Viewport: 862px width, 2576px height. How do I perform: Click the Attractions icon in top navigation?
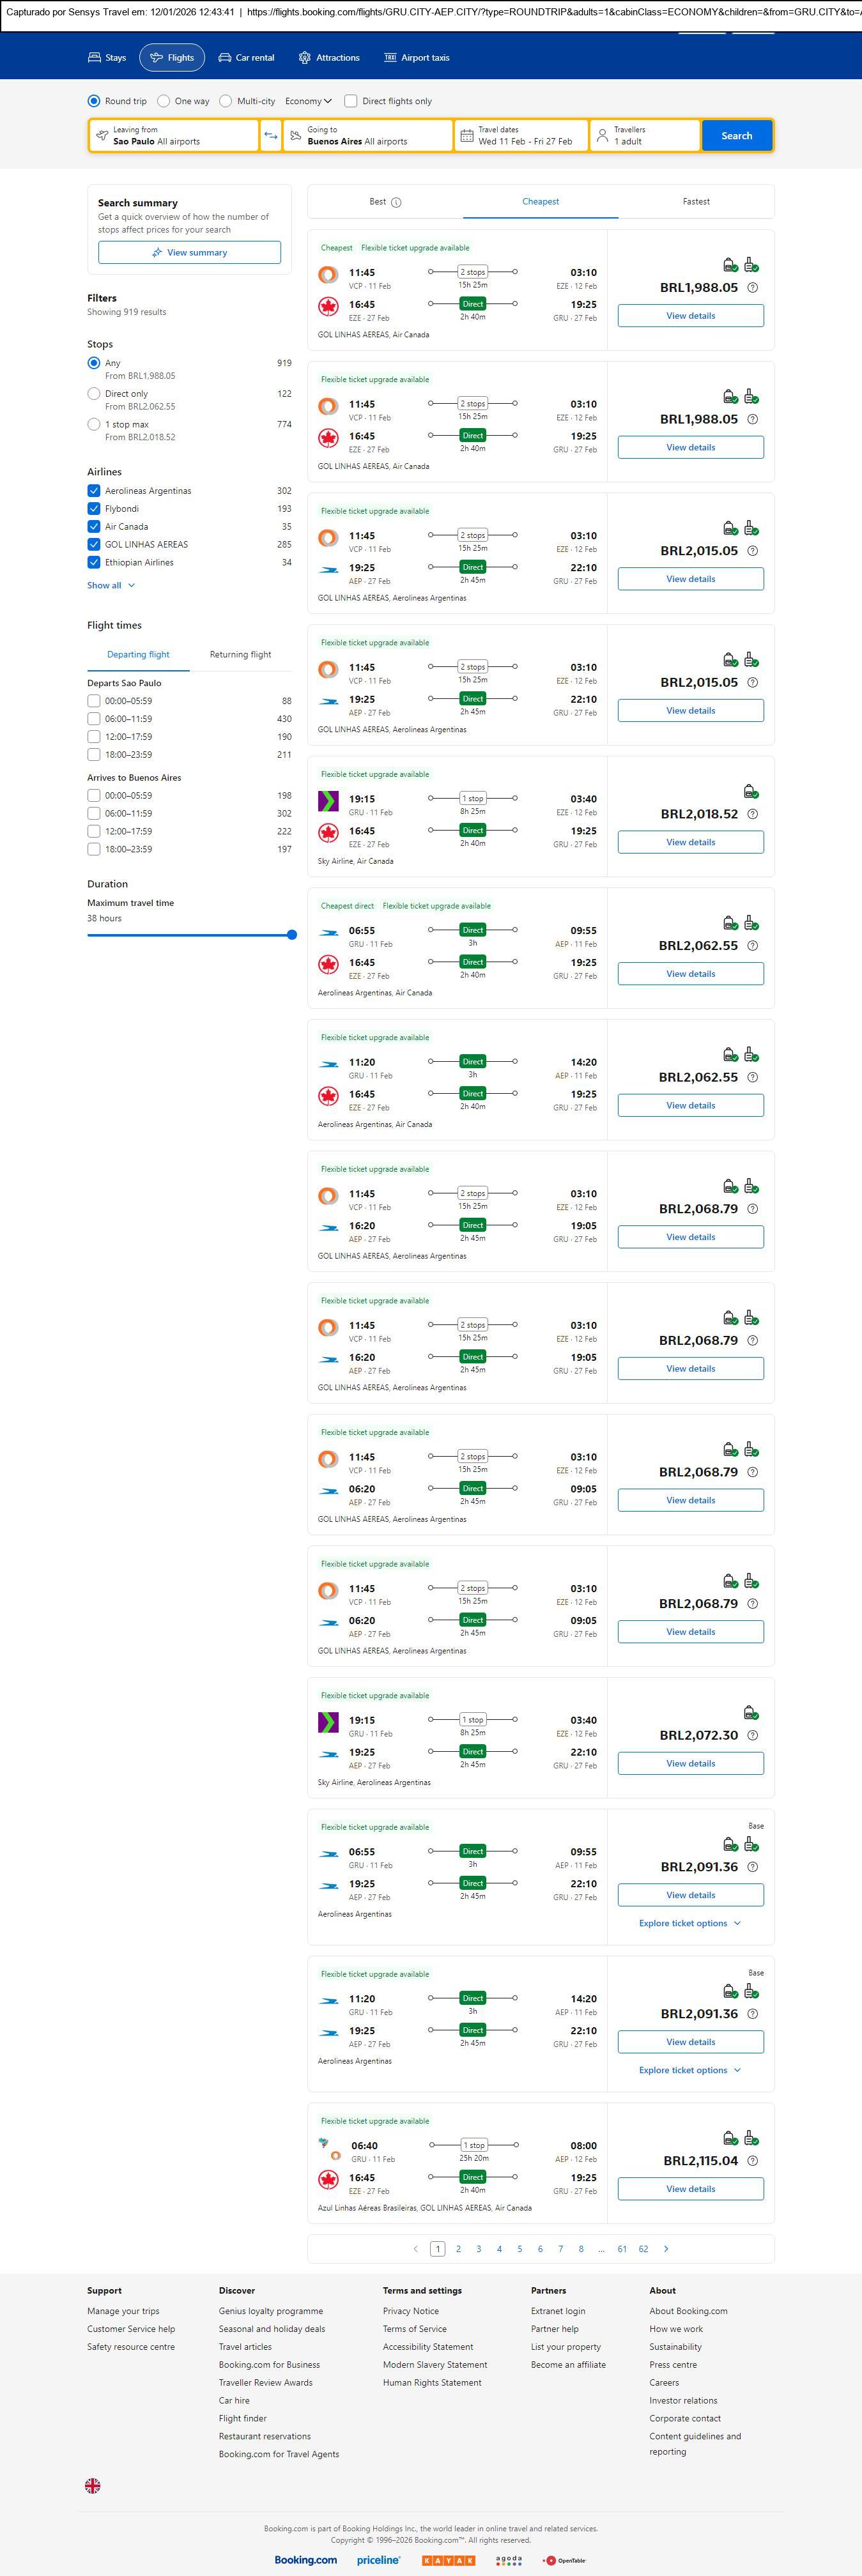click(305, 58)
